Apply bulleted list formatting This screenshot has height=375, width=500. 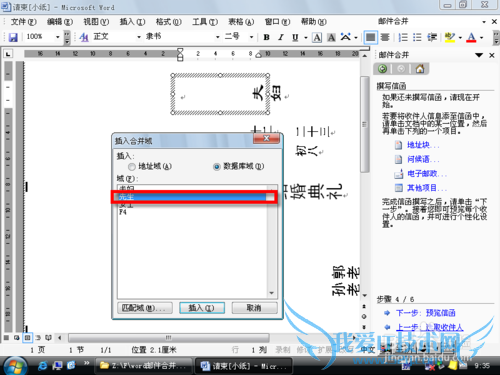(417, 37)
